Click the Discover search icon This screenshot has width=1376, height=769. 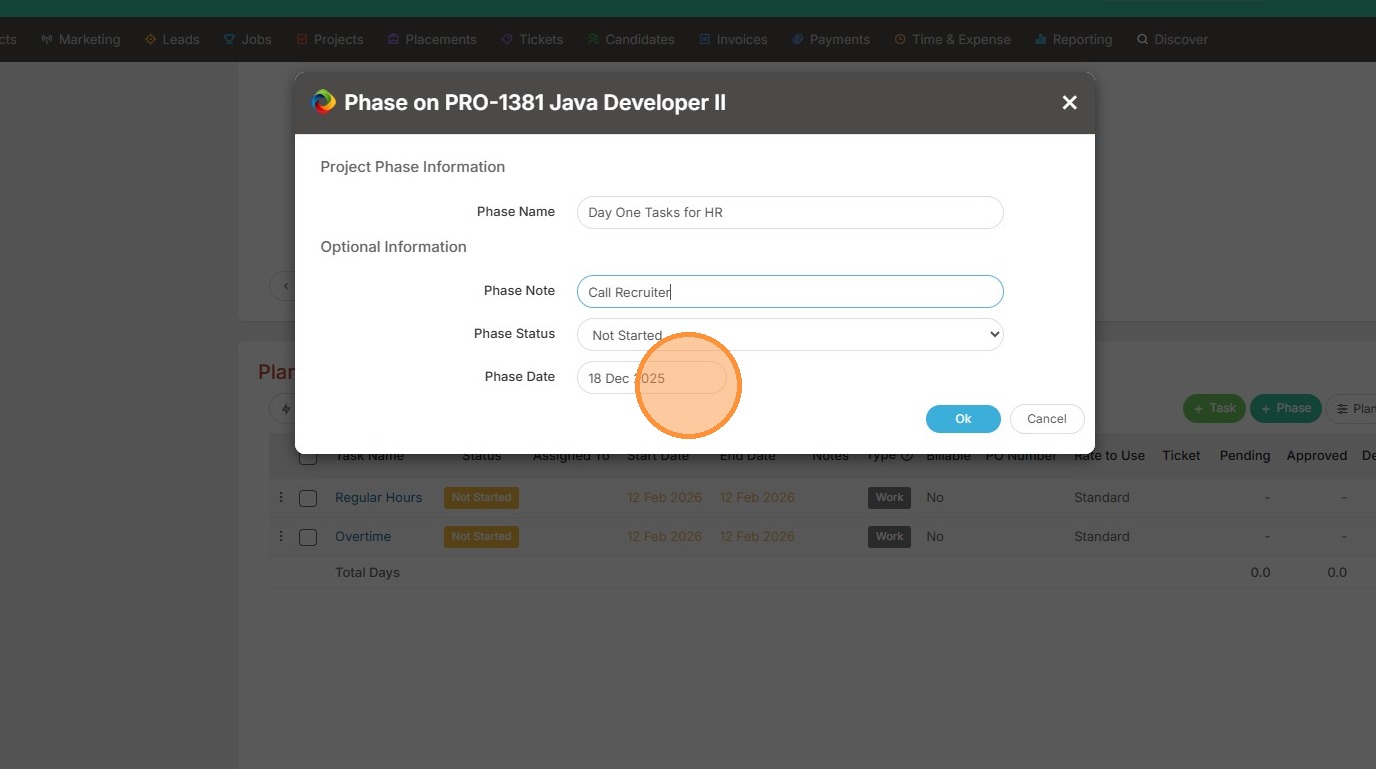[1142, 40]
